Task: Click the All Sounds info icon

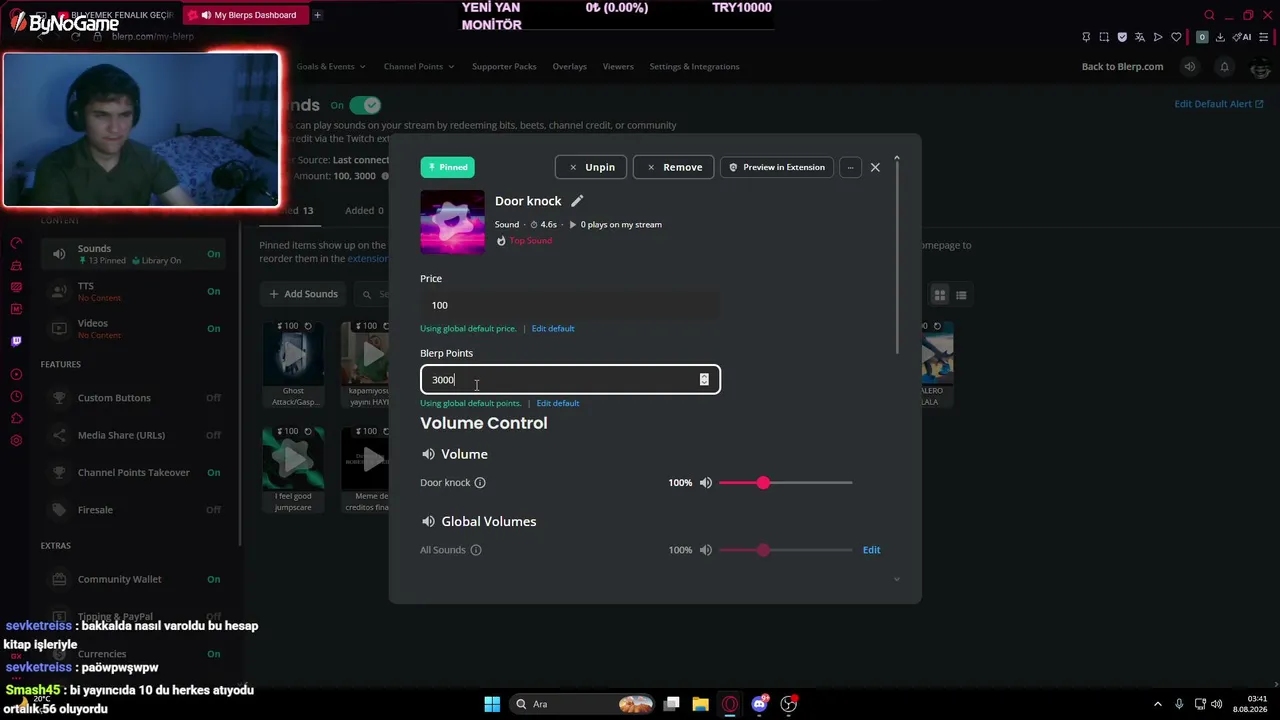Action: (476, 550)
